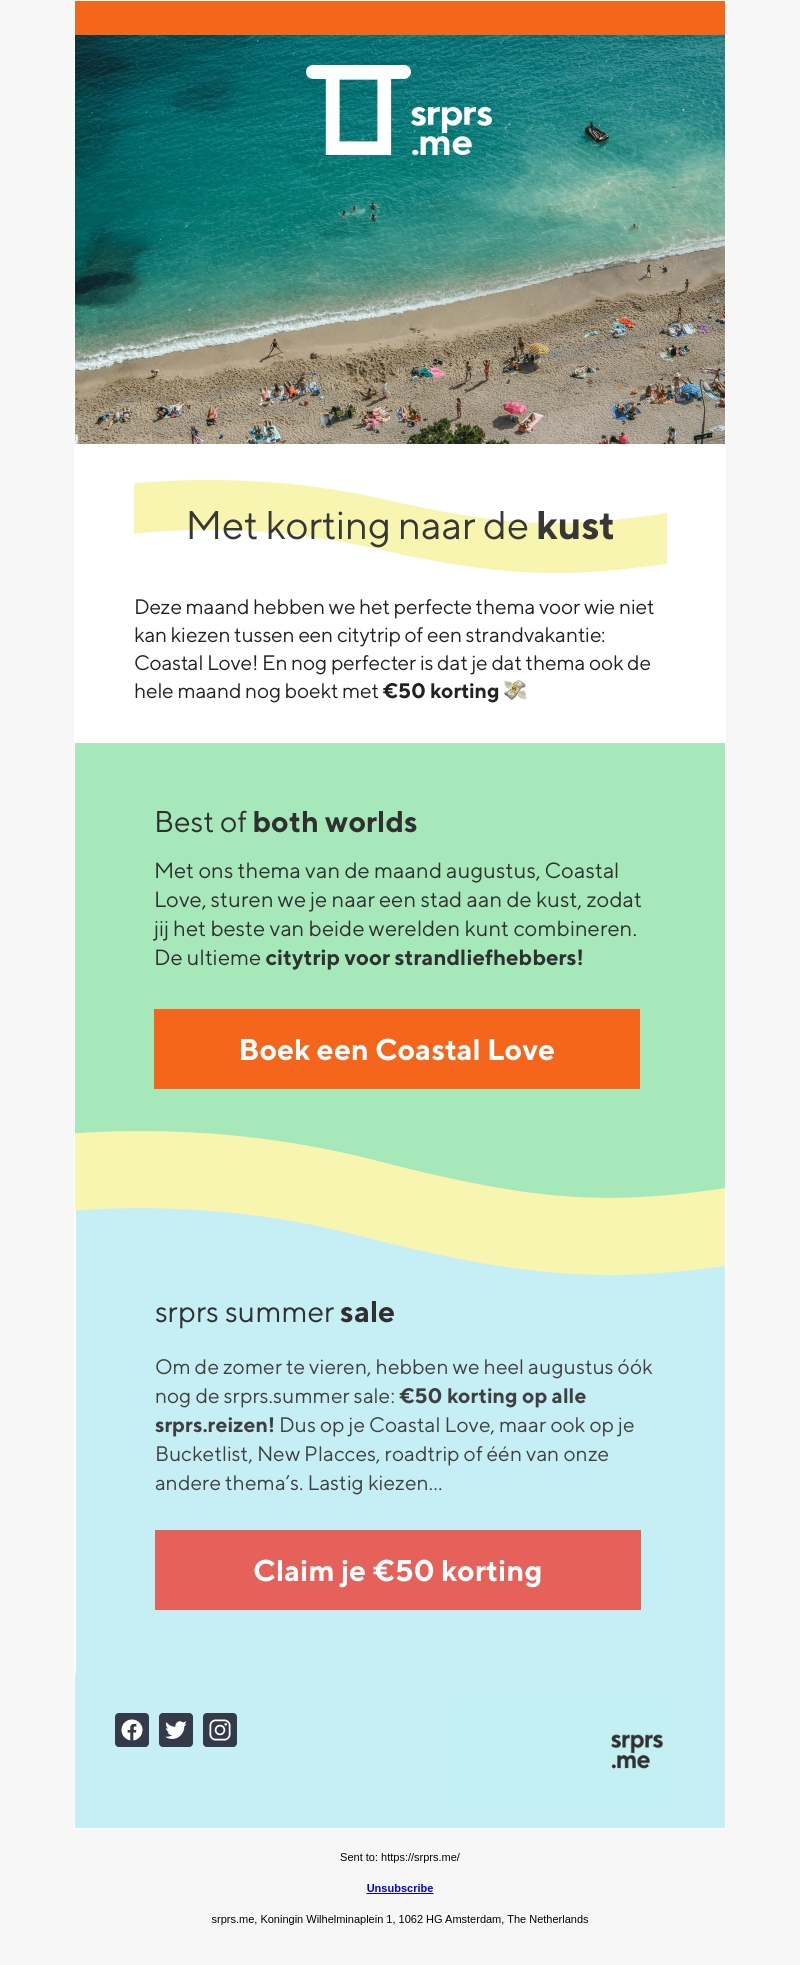The height and width of the screenshot is (1965, 800).
Task: Open the Instagram icon in footer
Action: pos(220,1730)
